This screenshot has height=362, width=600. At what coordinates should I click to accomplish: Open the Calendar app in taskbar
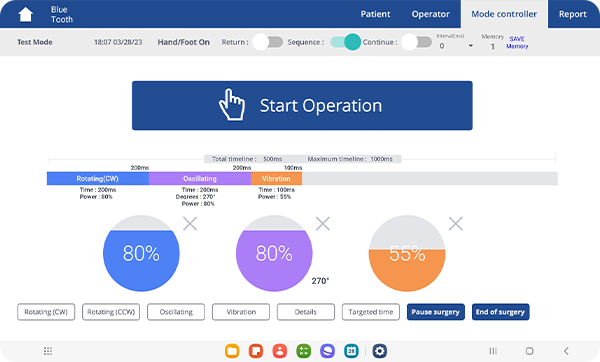click(x=351, y=351)
